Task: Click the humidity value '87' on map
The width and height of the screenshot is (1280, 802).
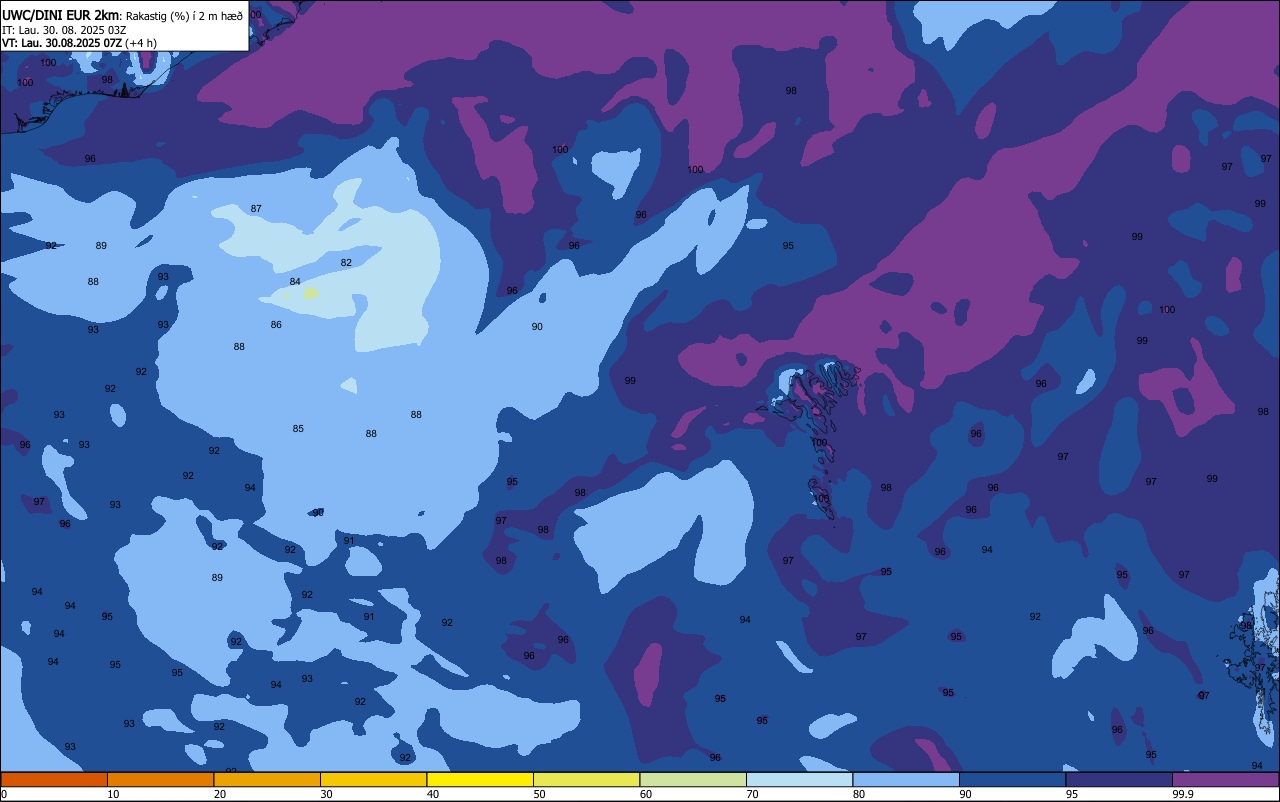Action: [256, 208]
